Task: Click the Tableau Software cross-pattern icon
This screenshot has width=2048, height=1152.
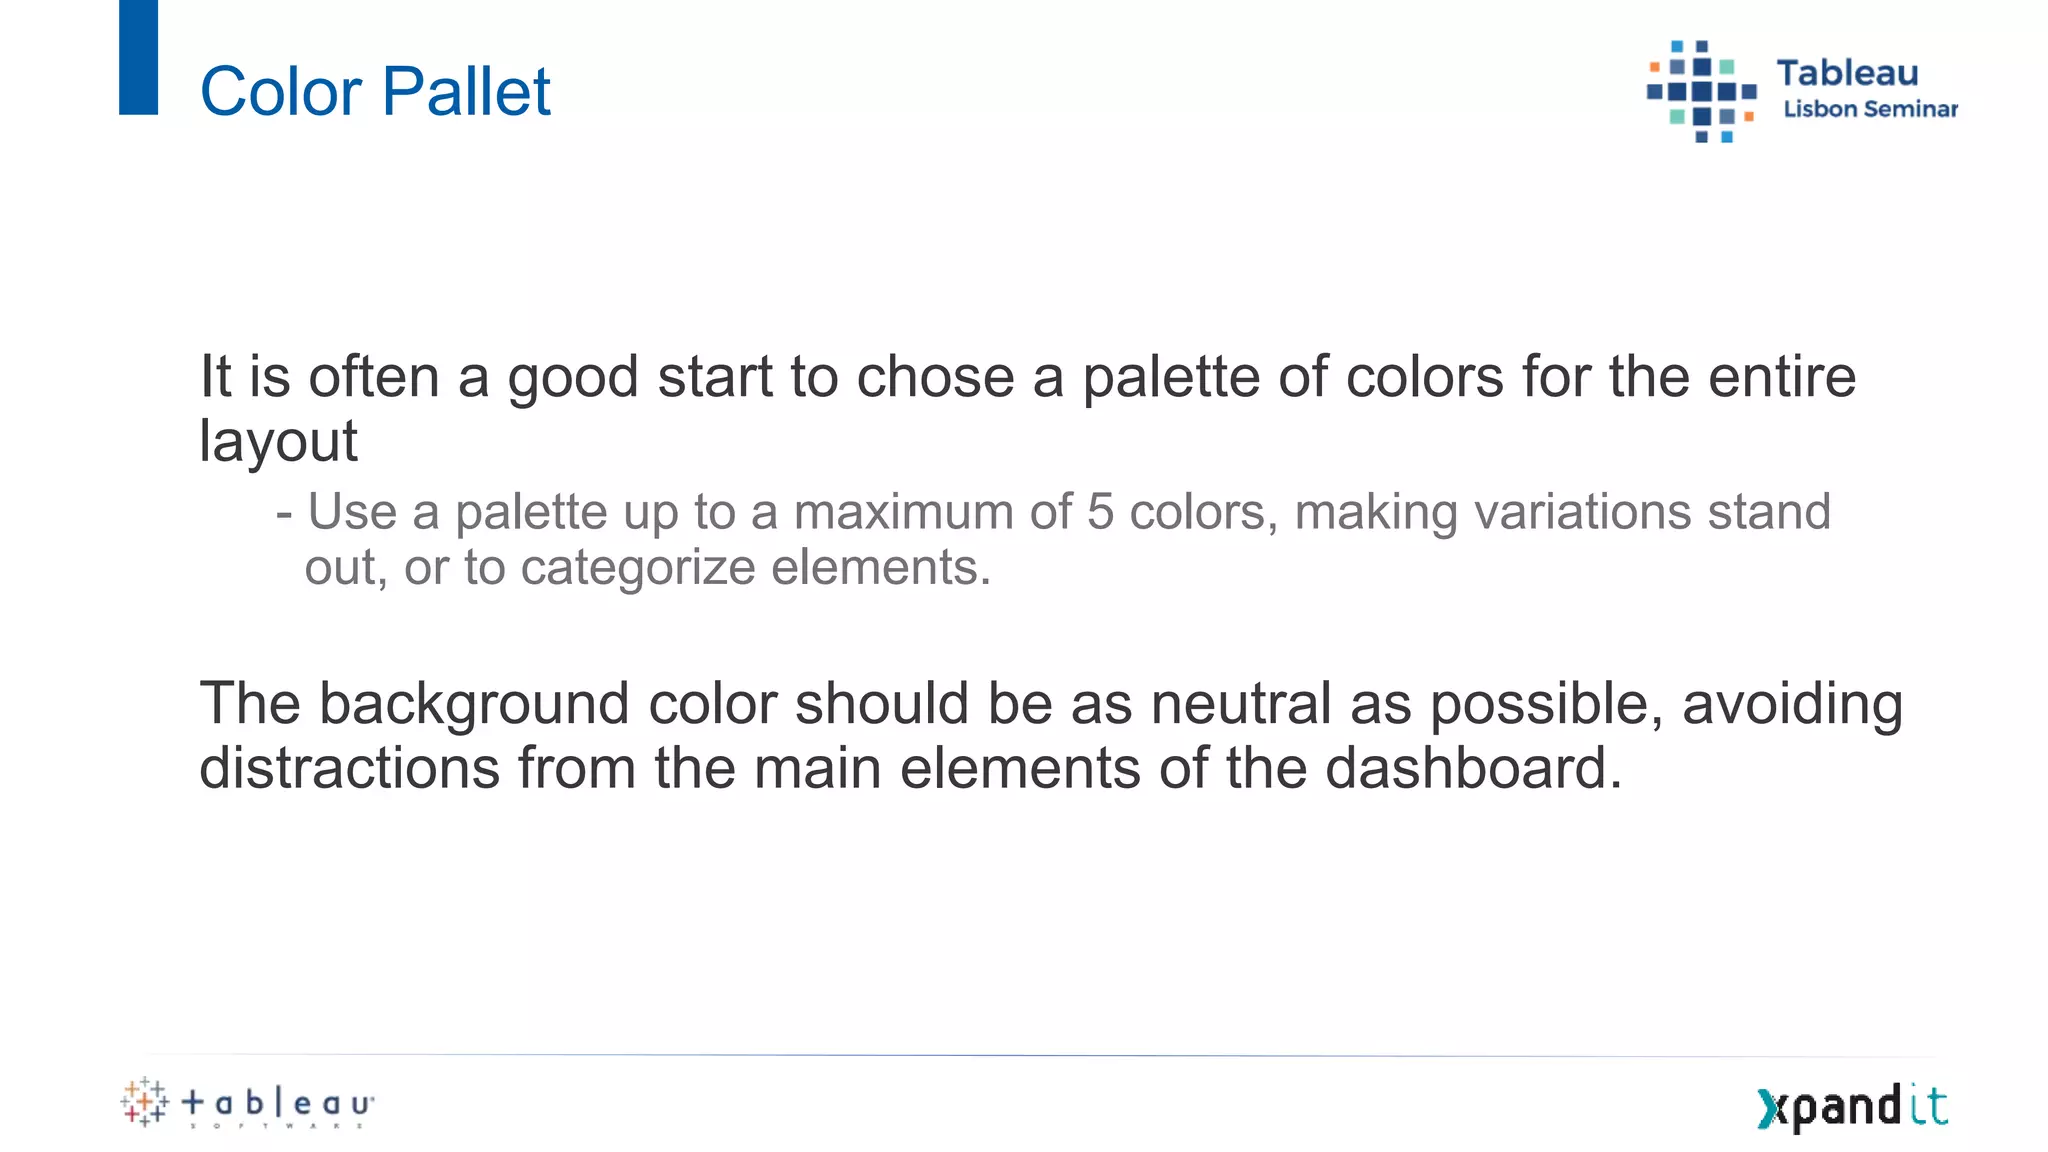Action: pyautogui.click(x=144, y=1102)
